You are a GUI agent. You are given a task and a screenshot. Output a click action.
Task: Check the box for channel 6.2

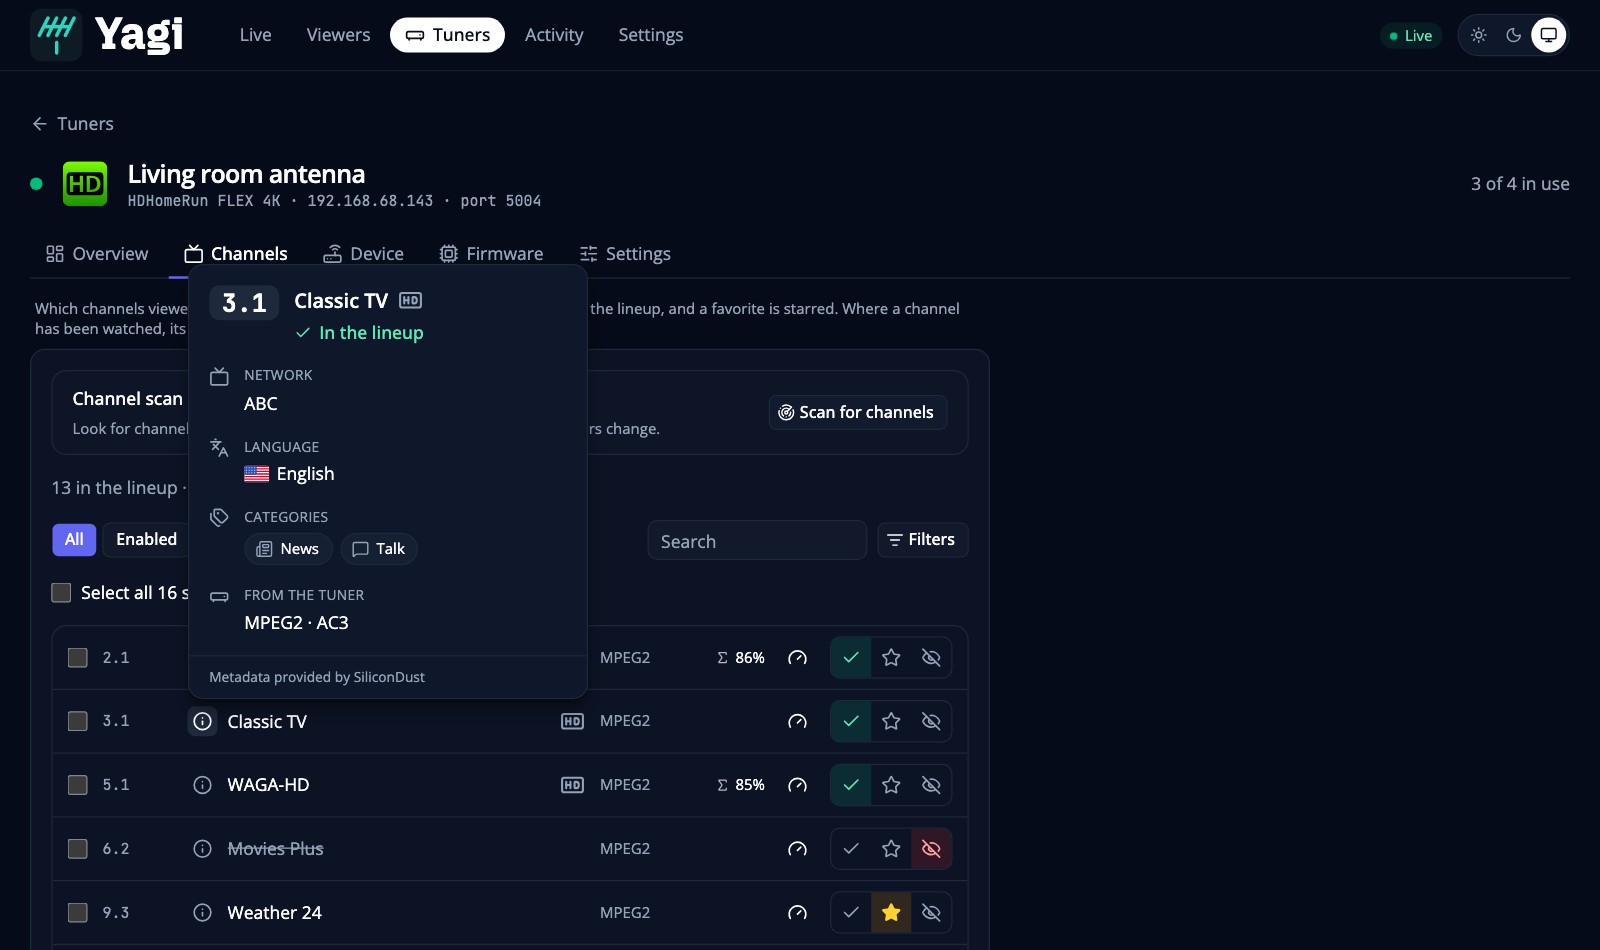pos(78,849)
